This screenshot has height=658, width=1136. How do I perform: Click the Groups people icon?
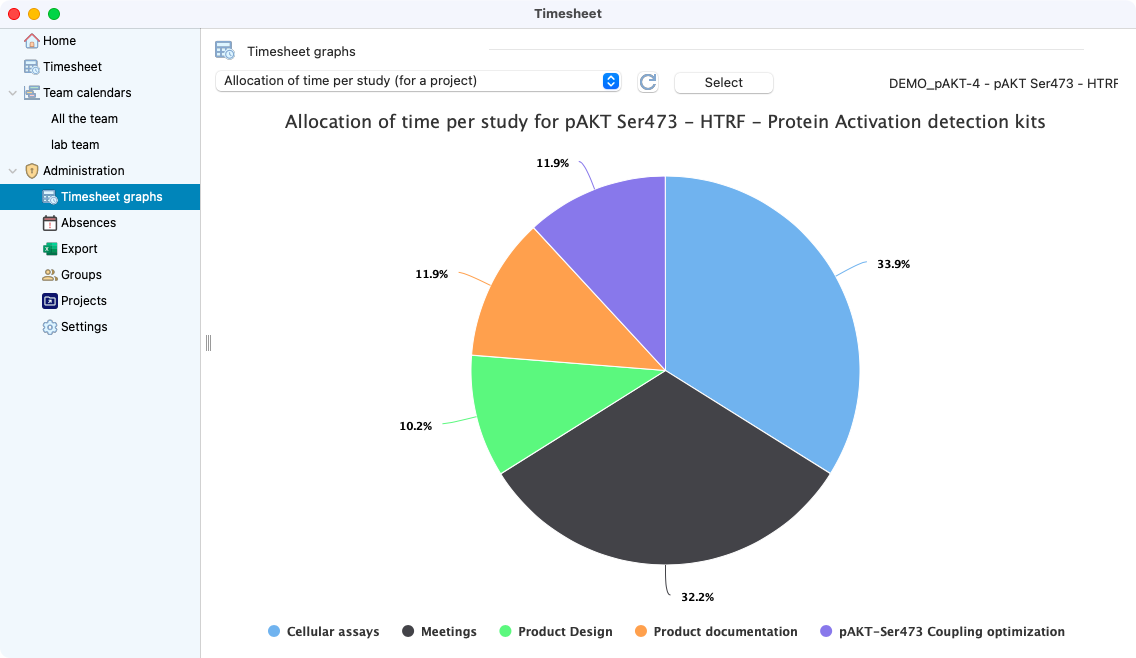49,275
